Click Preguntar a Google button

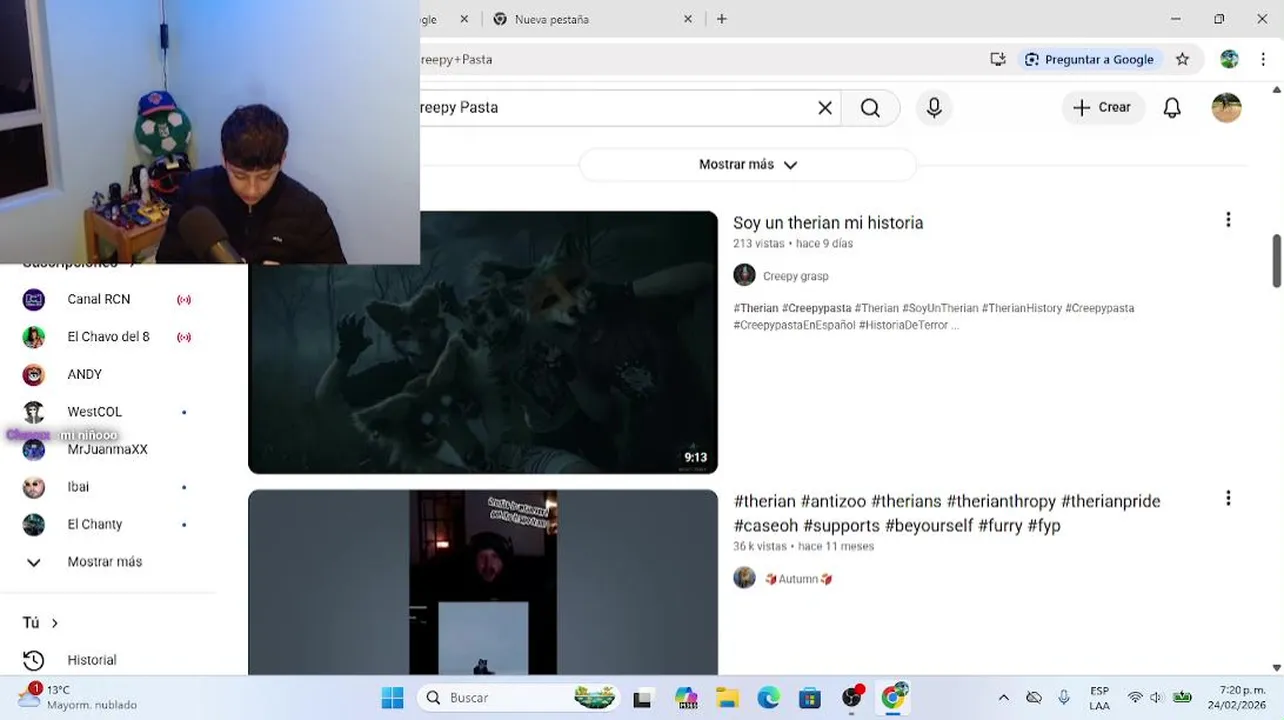(x=1089, y=60)
